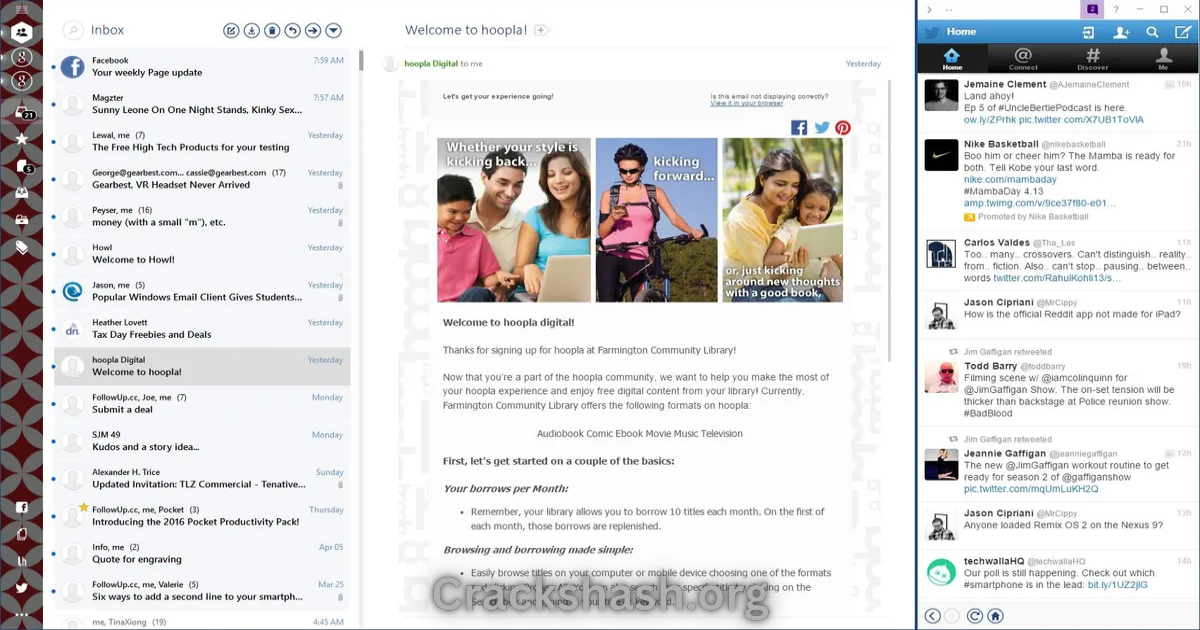Toggle the purple chat notification panel button

click(1092, 9)
